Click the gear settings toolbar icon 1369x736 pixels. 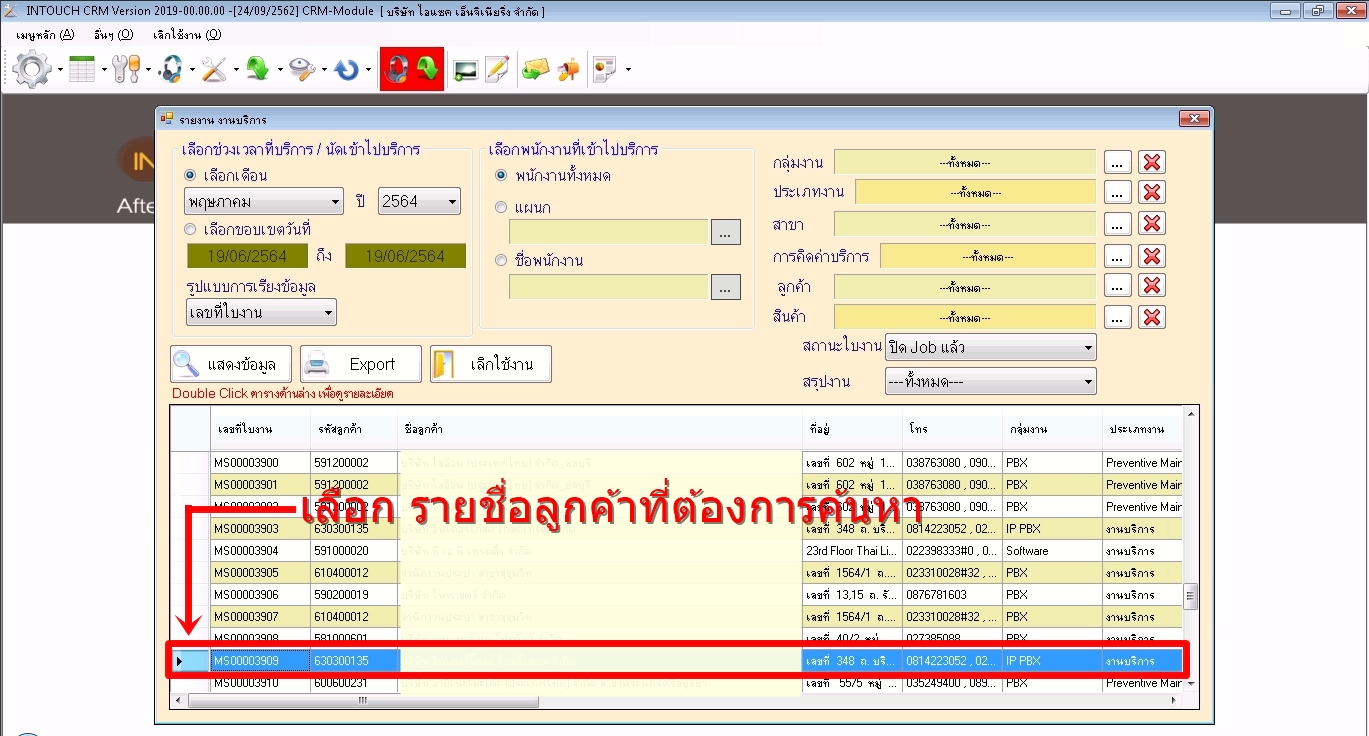pyautogui.click(x=32, y=69)
